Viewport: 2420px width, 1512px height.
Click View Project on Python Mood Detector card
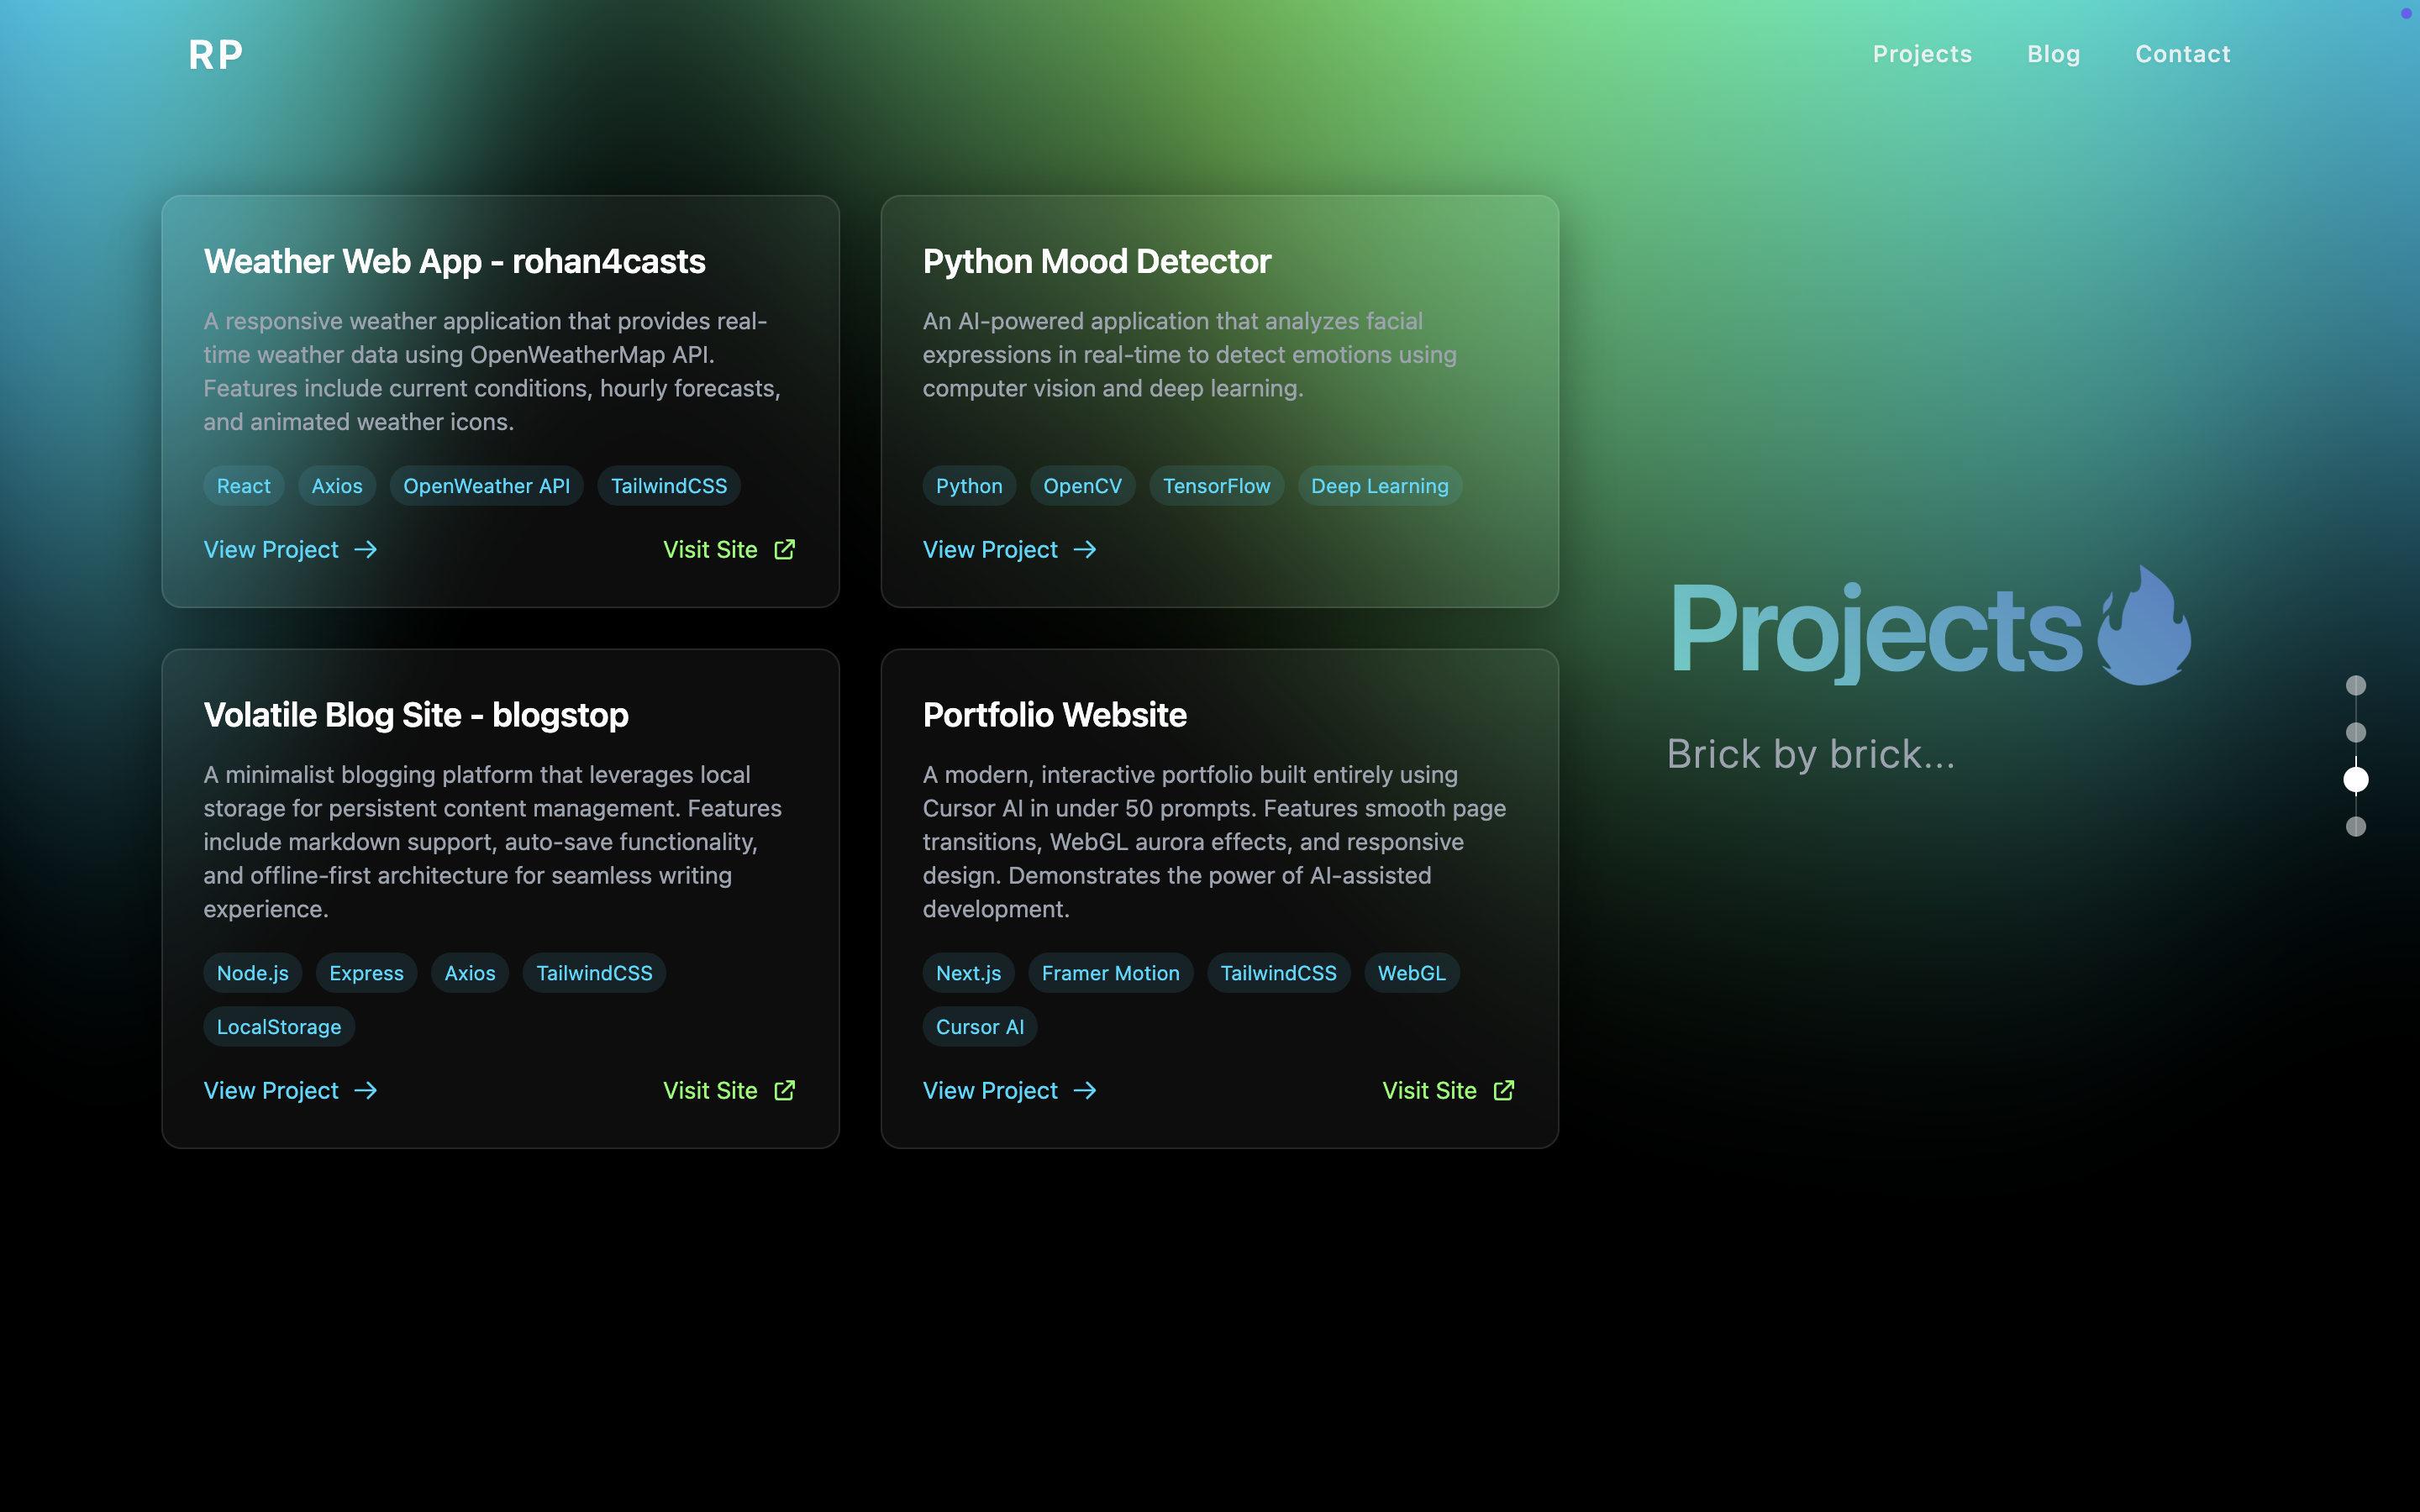pyautogui.click(x=990, y=550)
